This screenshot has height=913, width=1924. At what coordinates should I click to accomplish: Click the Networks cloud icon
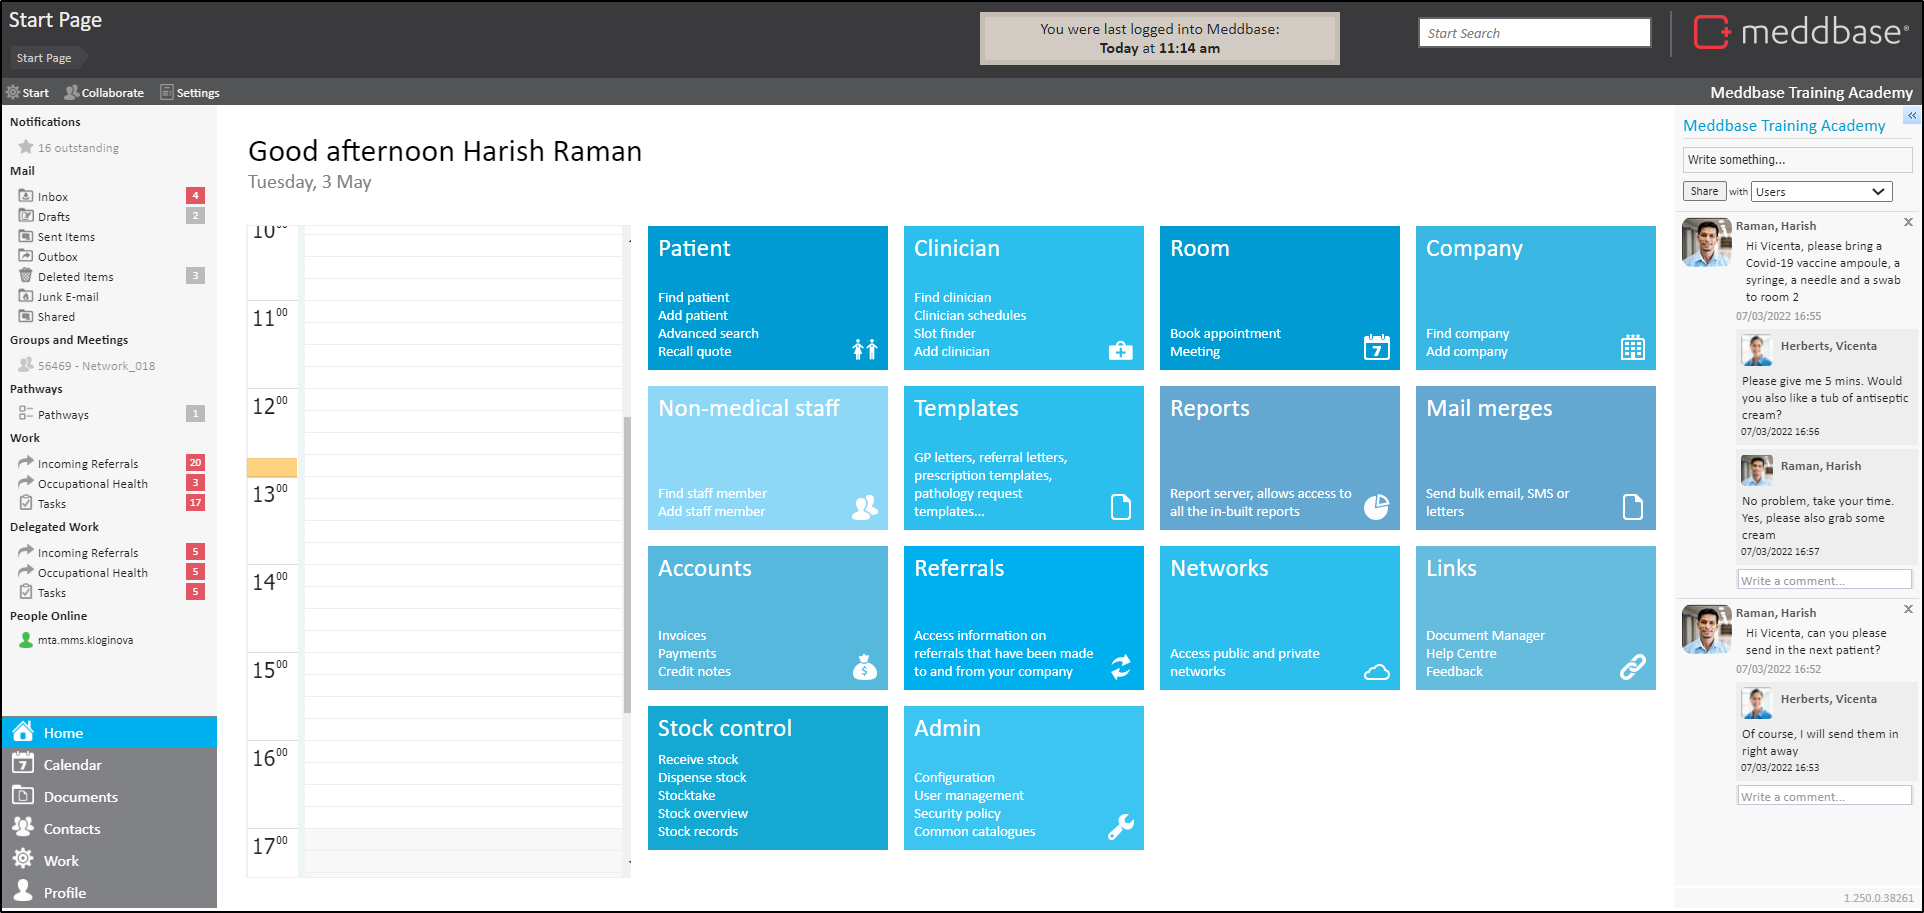point(1376,671)
